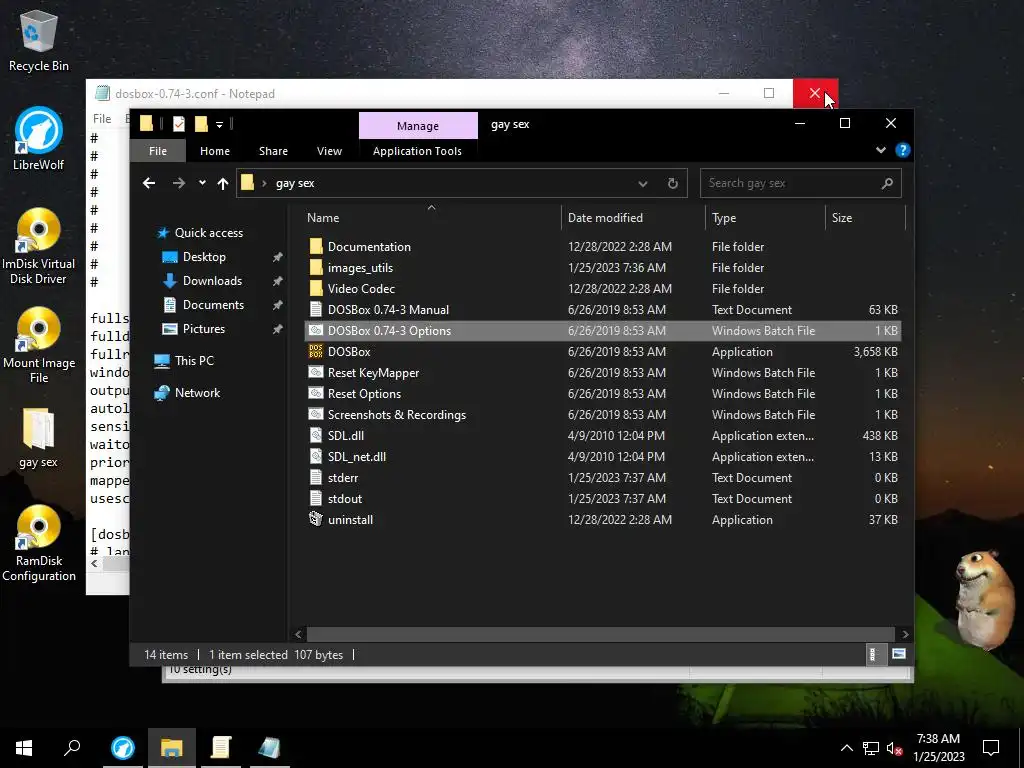Open Pictures in navigation pane
Image resolution: width=1024 pixels, height=768 pixels.
[x=204, y=328]
